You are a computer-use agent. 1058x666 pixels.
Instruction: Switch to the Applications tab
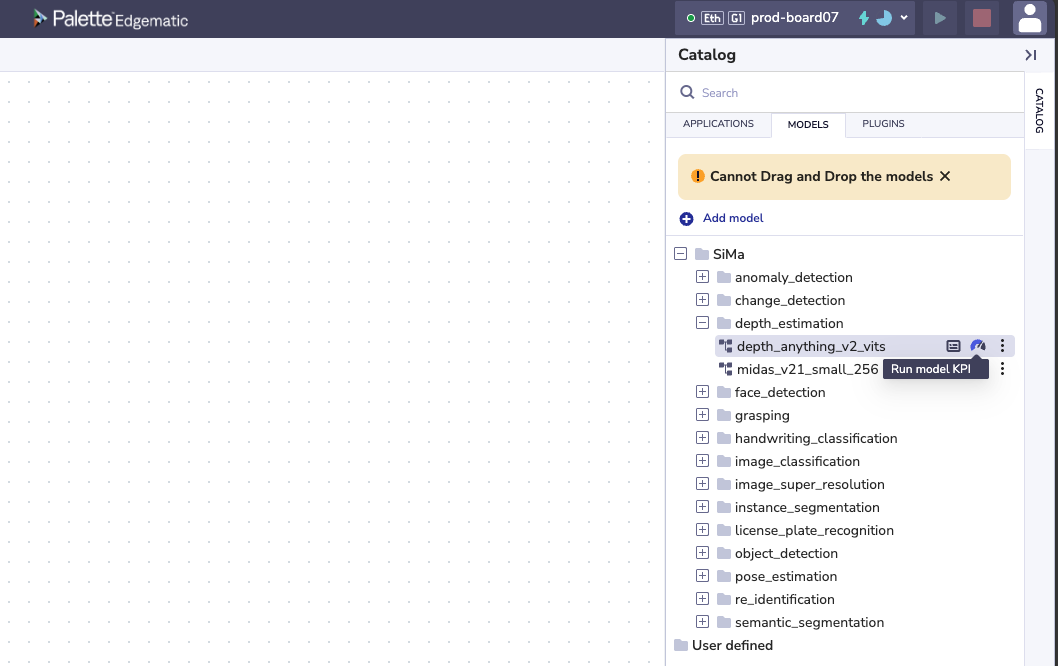(x=718, y=124)
